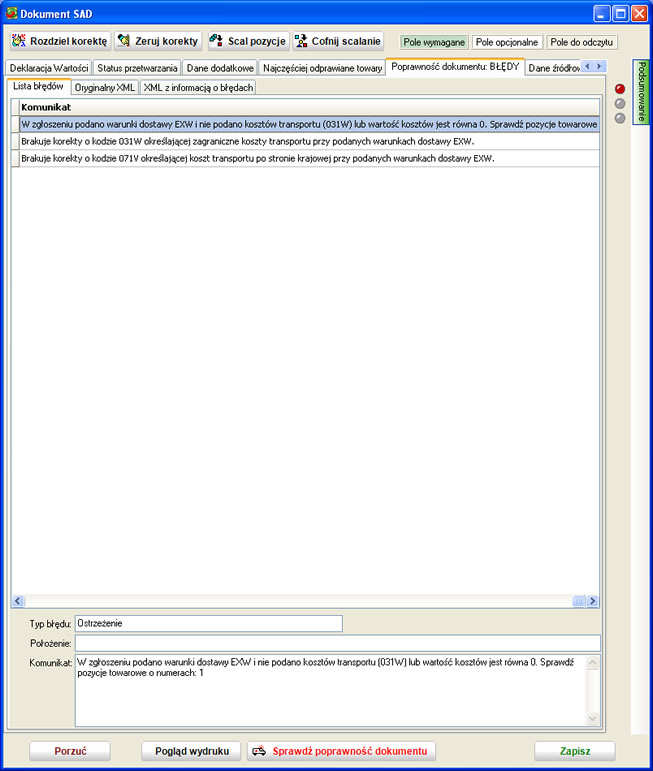Maximize the Dokument SAD window

[621, 13]
